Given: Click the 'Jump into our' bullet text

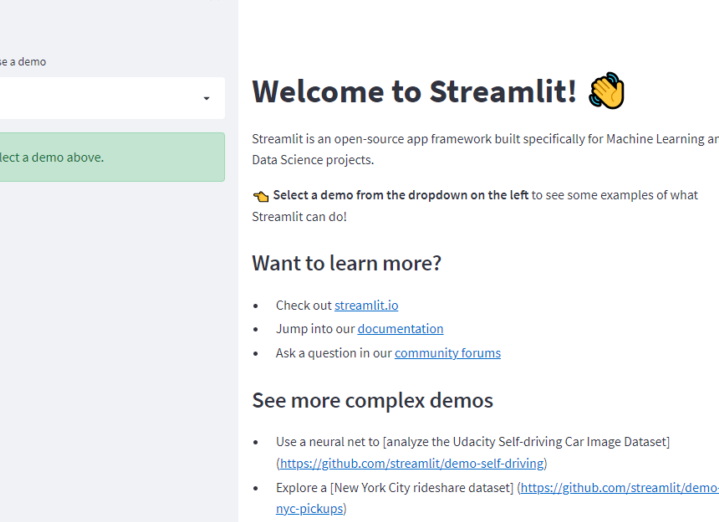Looking at the screenshot, I should coord(315,329).
